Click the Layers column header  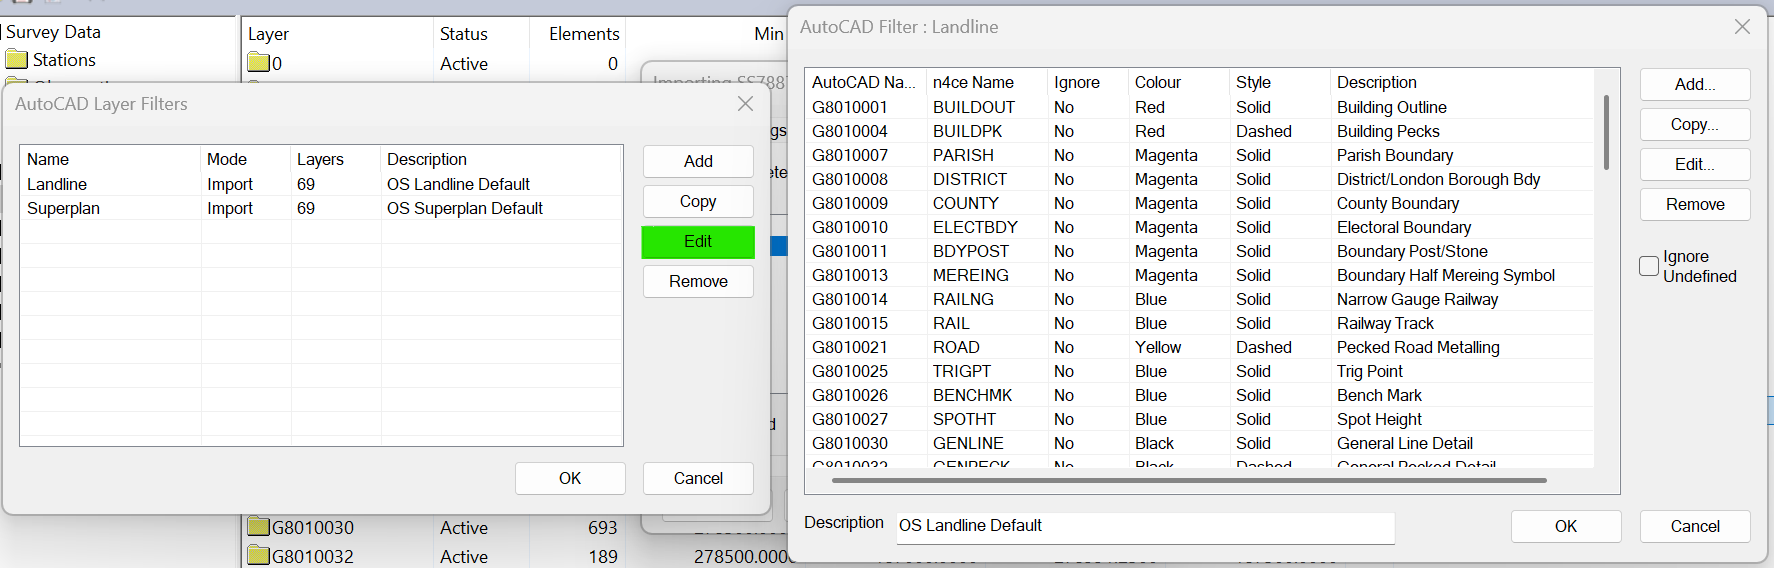click(x=336, y=159)
